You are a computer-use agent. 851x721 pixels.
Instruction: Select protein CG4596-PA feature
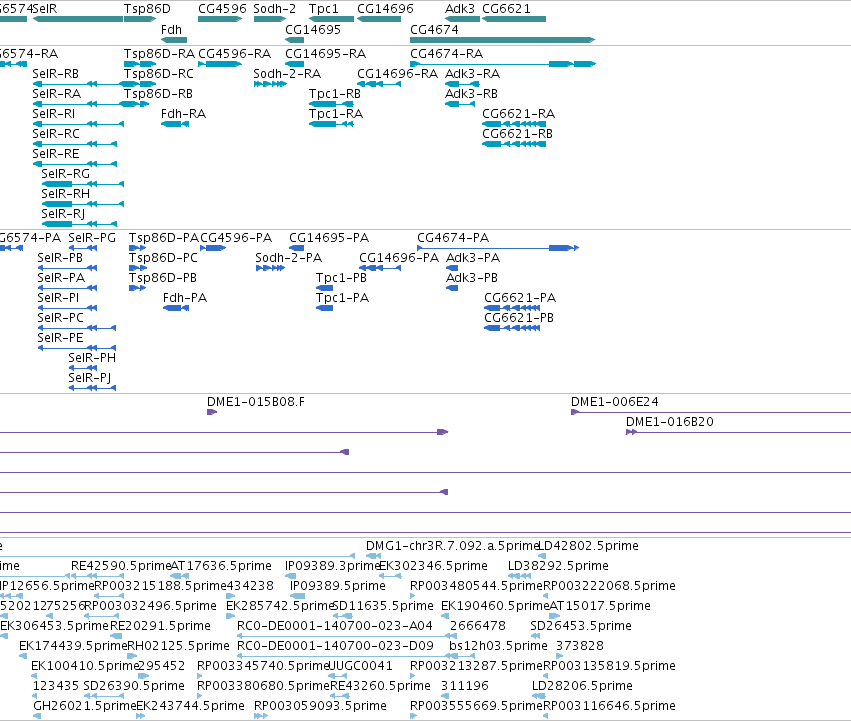213,248
